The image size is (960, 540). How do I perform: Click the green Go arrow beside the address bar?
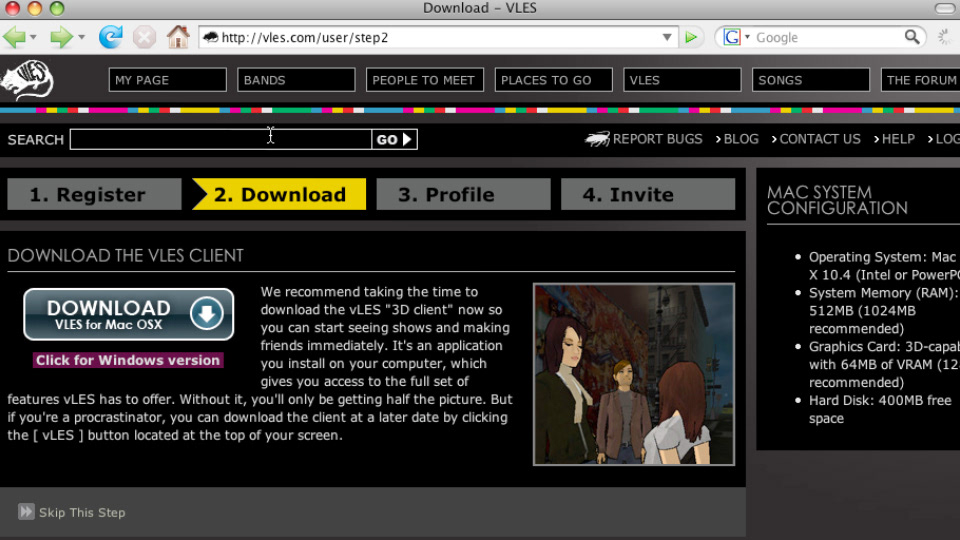(x=691, y=37)
